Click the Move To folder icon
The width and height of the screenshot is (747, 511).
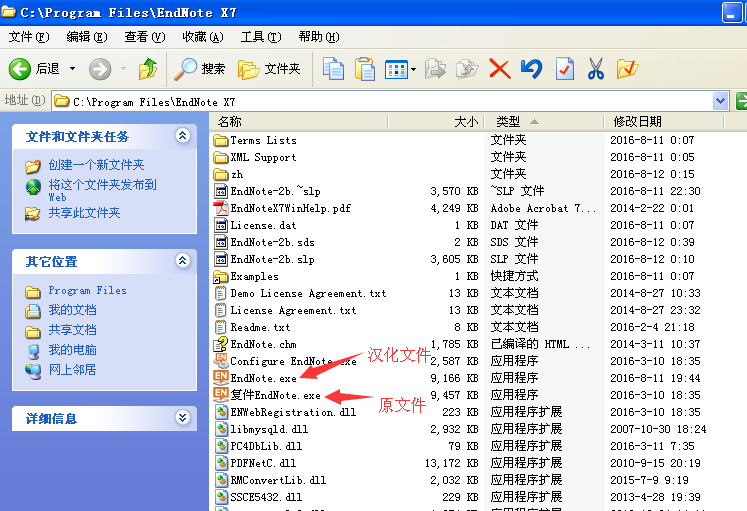tap(435, 69)
